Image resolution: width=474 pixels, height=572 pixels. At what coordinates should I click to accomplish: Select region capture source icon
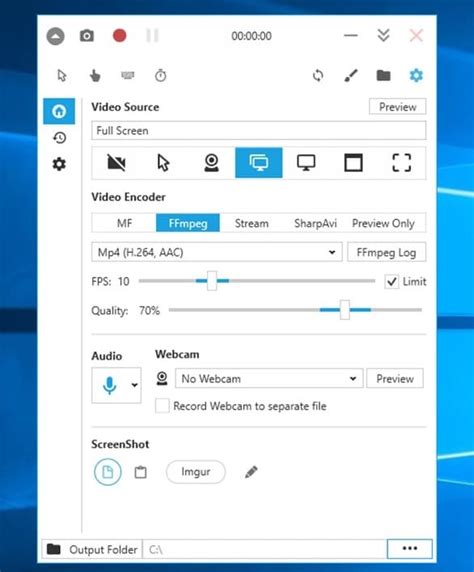click(401, 163)
